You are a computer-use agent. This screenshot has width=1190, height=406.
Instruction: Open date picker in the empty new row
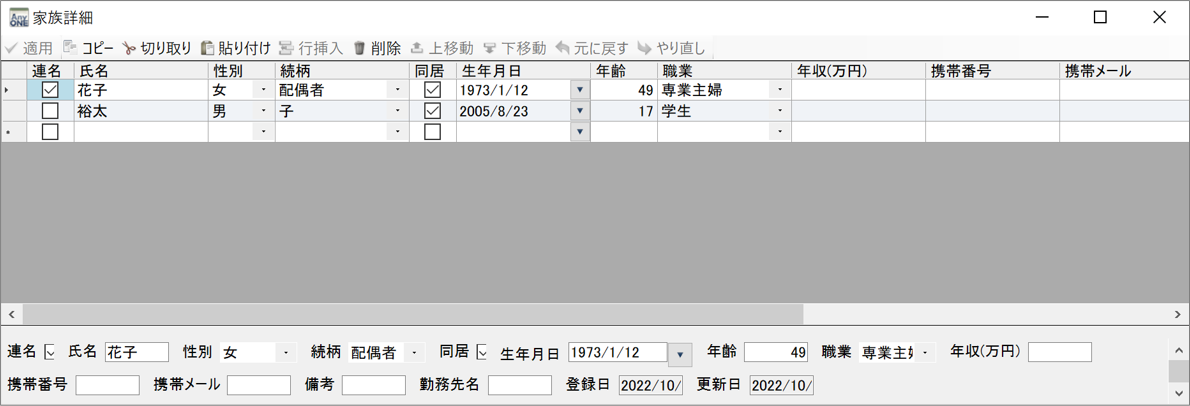580,132
